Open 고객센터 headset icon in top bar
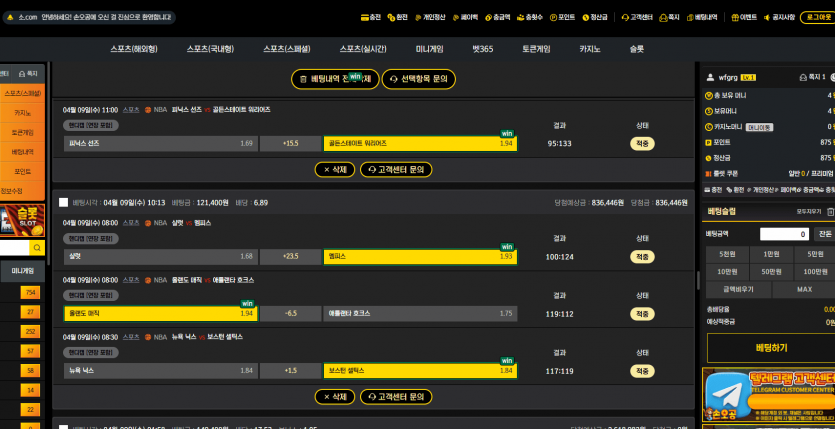 [624, 17]
